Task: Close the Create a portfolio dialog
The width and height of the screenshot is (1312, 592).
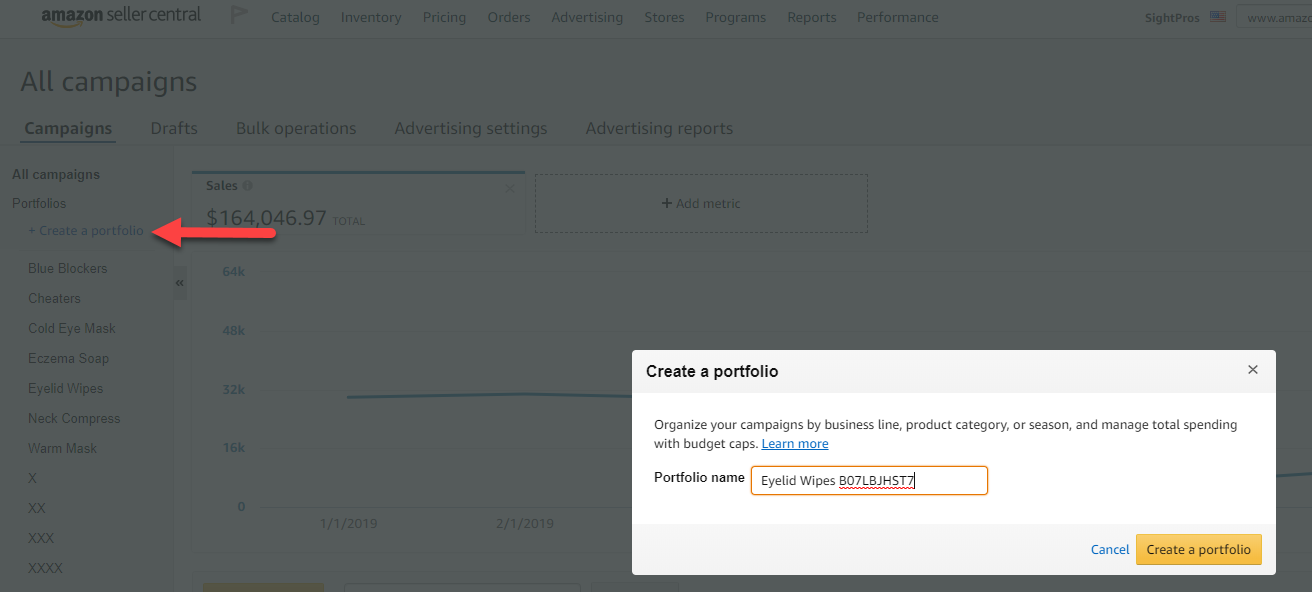Action: 1252,370
